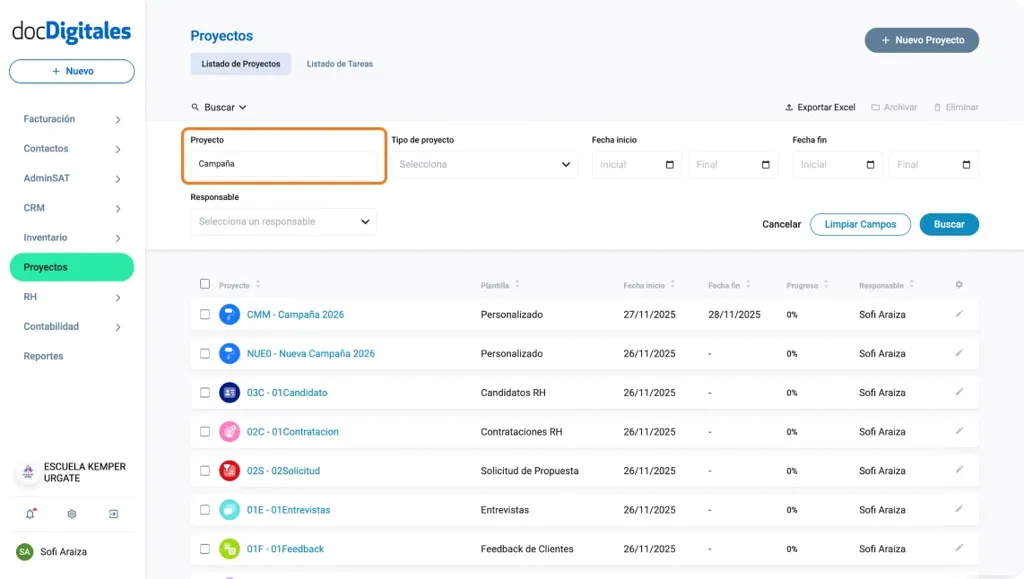The width and height of the screenshot is (1024, 579).
Task: Open the table column settings gear icon
Action: (x=958, y=284)
